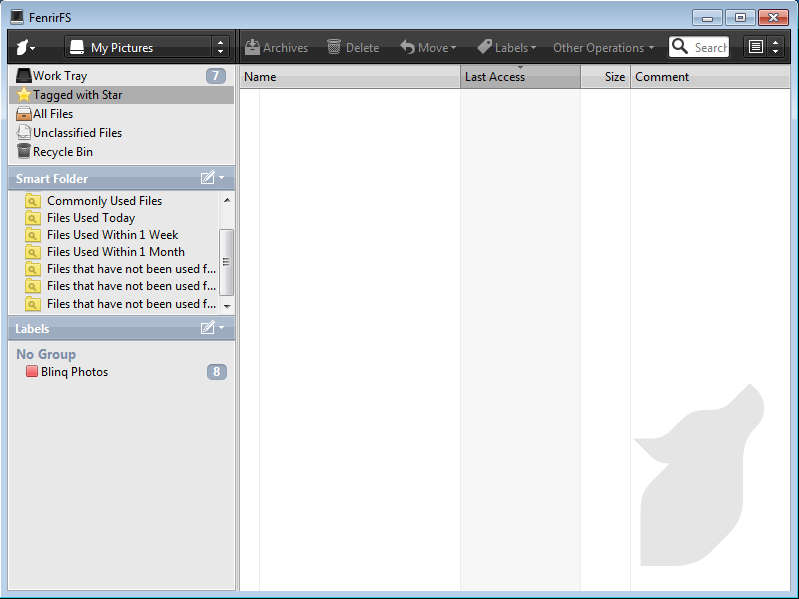This screenshot has height=599, width=799.
Task: Click the Files Used Today folder icon
Action: tap(32, 218)
